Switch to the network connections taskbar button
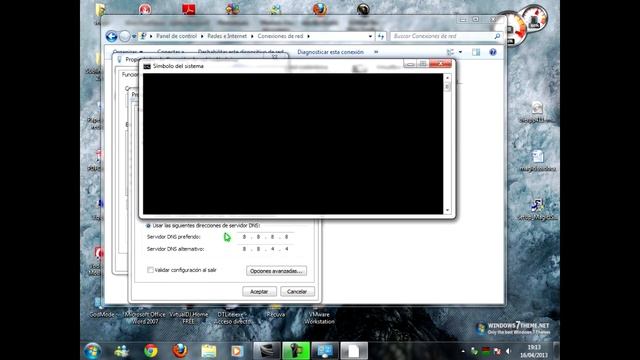Screen dimensions: 640x360 click(325, 351)
